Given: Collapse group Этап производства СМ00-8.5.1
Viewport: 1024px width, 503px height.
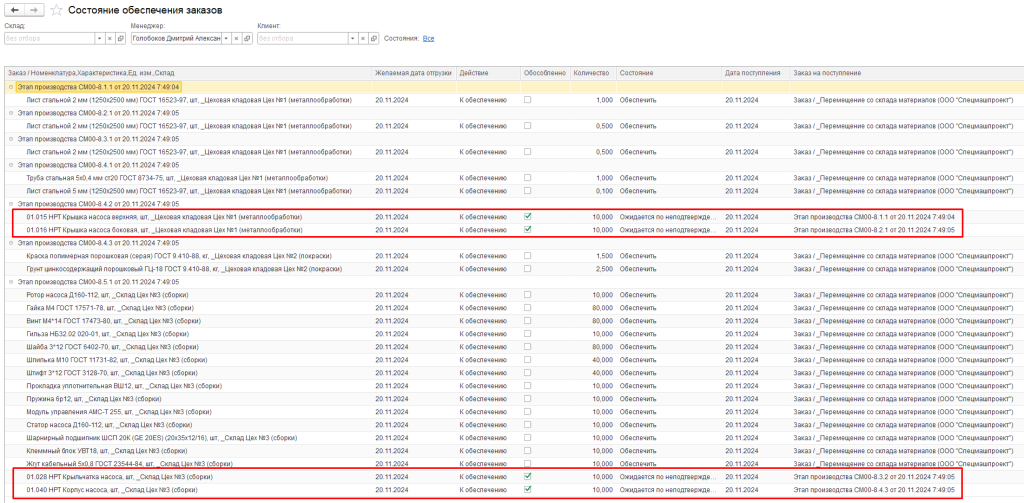Looking at the screenshot, I should (10, 282).
